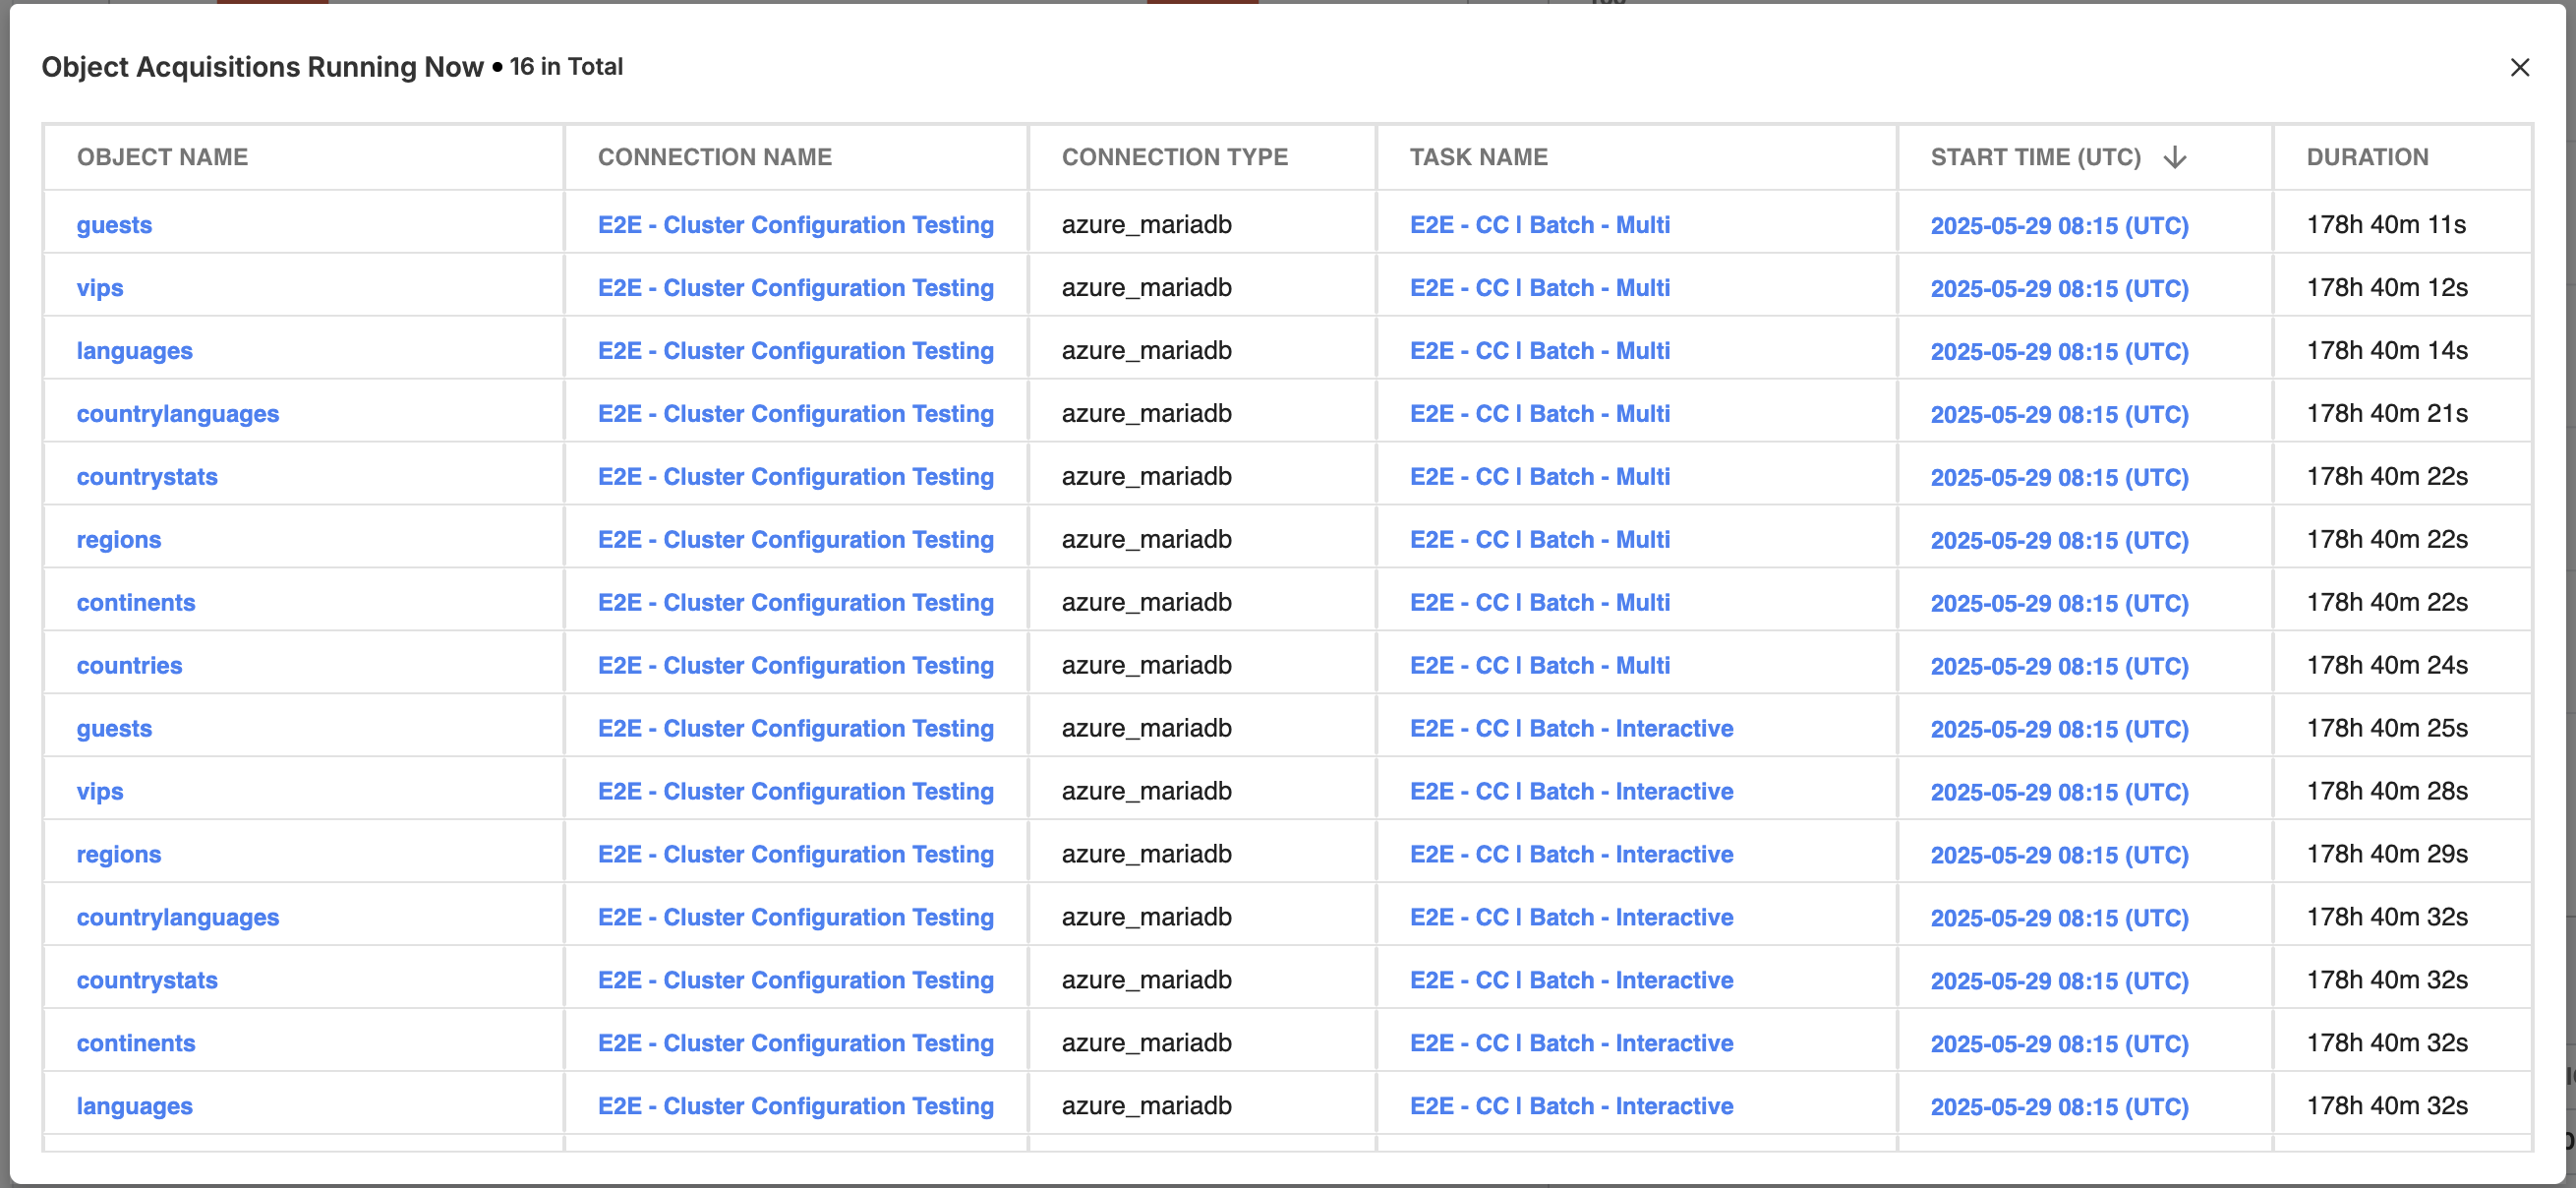Viewport: 2576px width, 1188px height.
Task: Sort by Connection Name column header
Action: point(714,157)
